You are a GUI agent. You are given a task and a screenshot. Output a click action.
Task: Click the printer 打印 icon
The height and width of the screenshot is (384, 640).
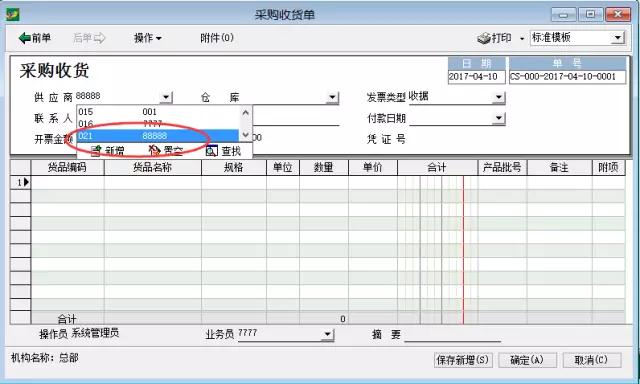pyautogui.click(x=484, y=38)
